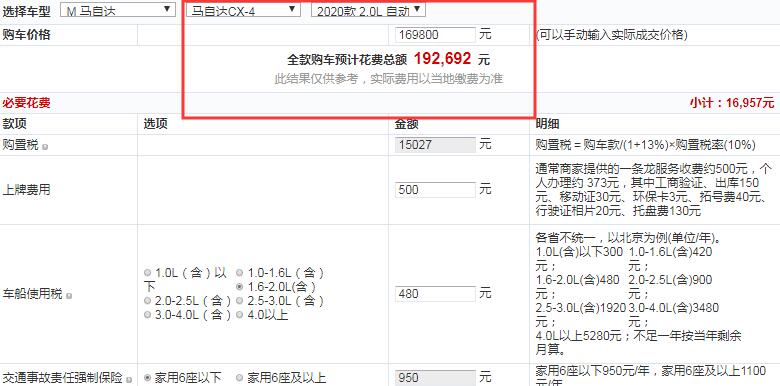Click the 选择车型 label
This screenshot has height=386, width=780.
[26, 10]
